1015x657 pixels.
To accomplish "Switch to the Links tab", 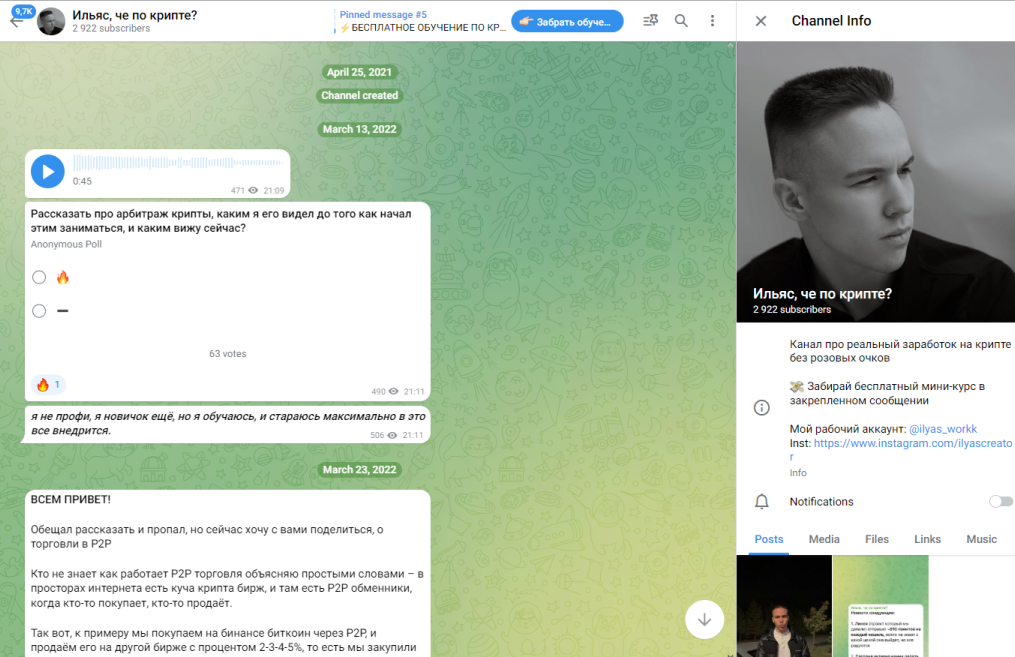I will pos(927,539).
